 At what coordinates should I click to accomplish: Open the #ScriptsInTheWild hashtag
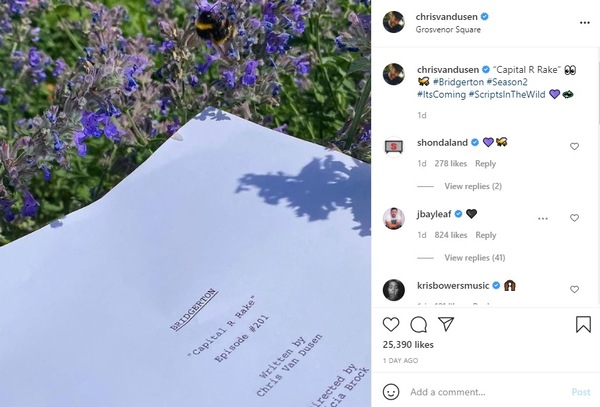(507, 94)
